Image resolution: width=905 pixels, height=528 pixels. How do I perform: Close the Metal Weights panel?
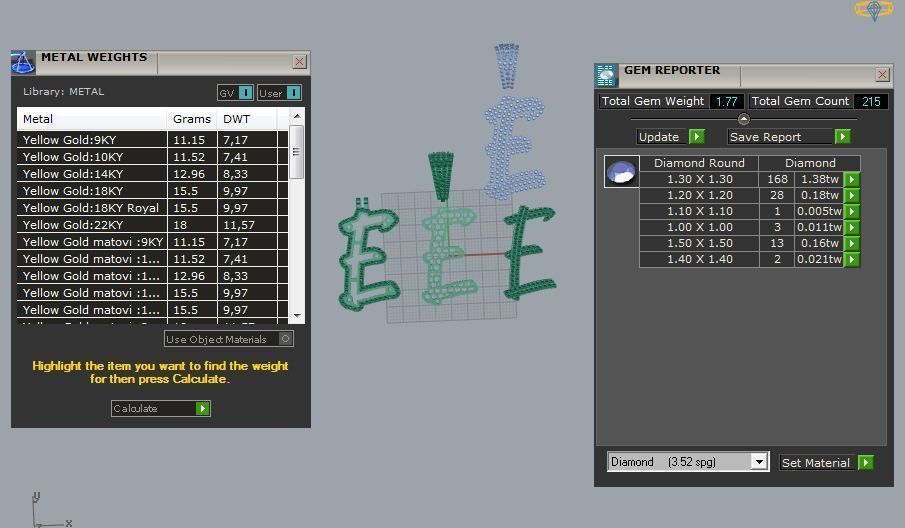(x=299, y=62)
